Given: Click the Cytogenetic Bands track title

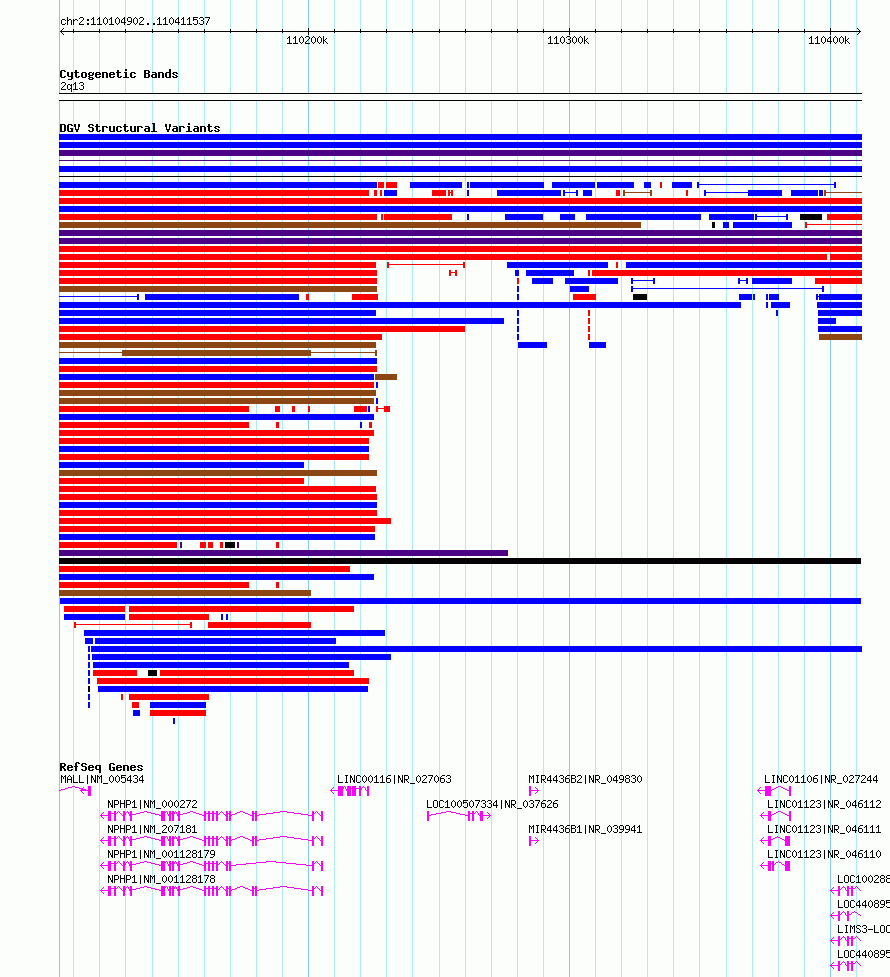Looking at the screenshot, I should click(x=118, y=74).
